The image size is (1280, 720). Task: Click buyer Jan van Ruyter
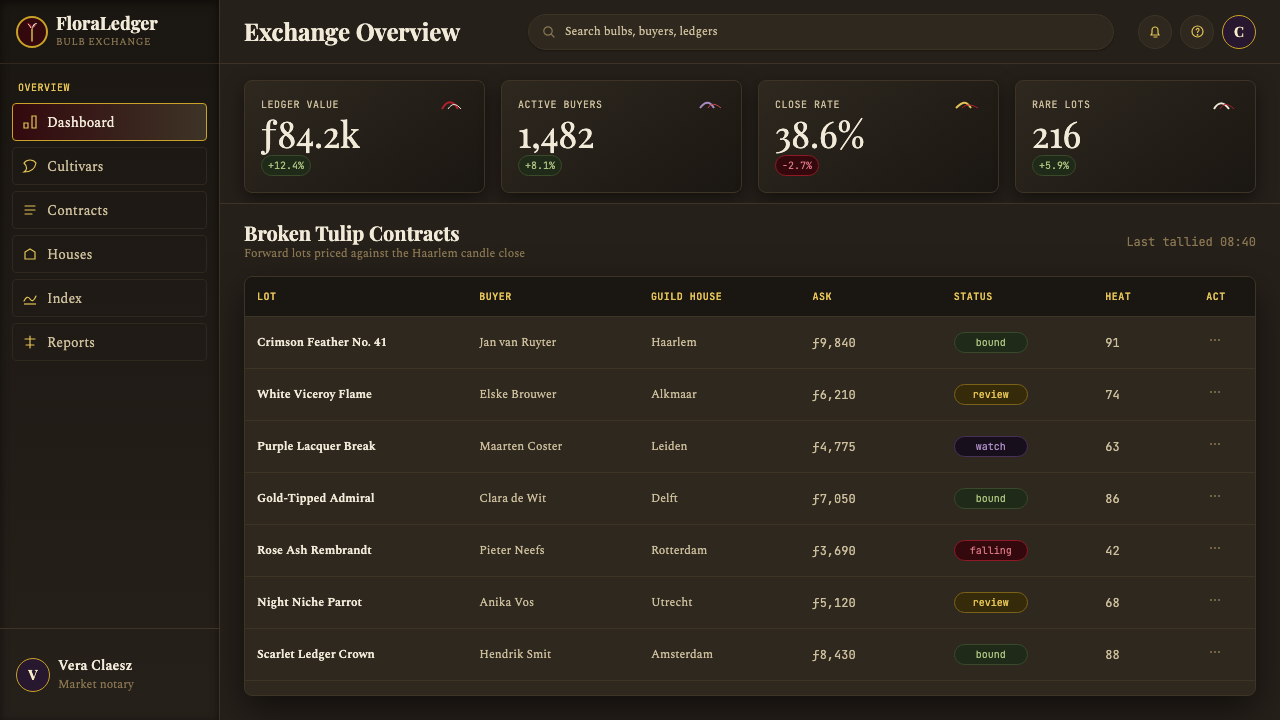coord(517,342)
